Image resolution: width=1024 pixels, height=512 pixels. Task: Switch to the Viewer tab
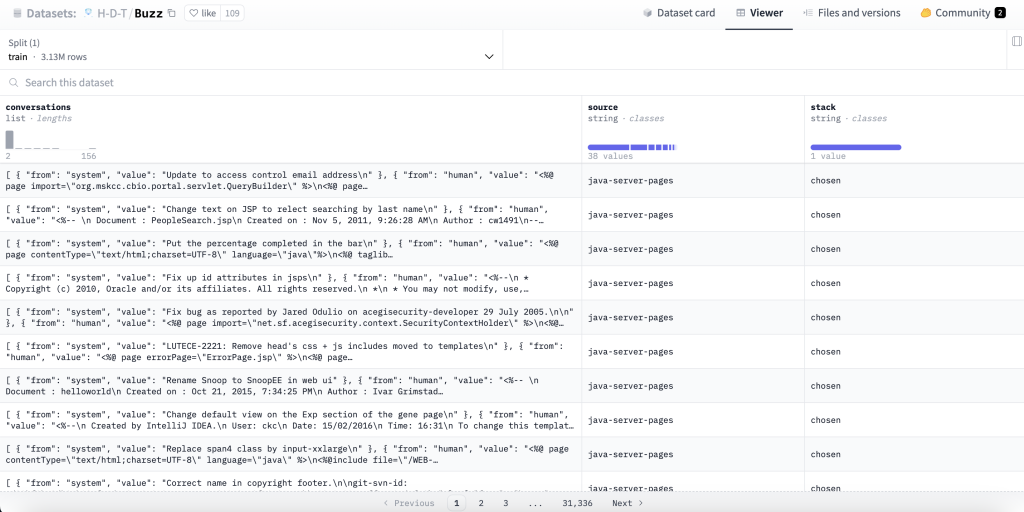point(759,13)
